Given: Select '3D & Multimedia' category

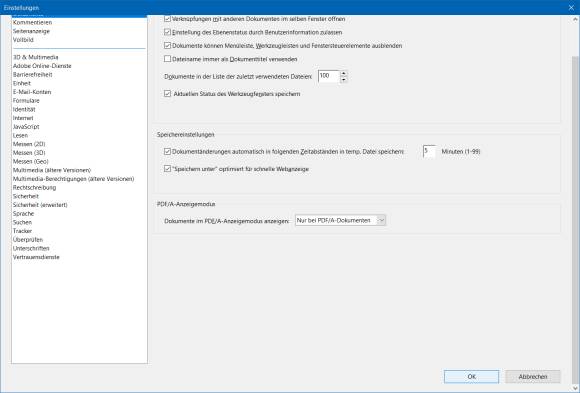Looking at the screenshot, I should [x=36, y=57].
